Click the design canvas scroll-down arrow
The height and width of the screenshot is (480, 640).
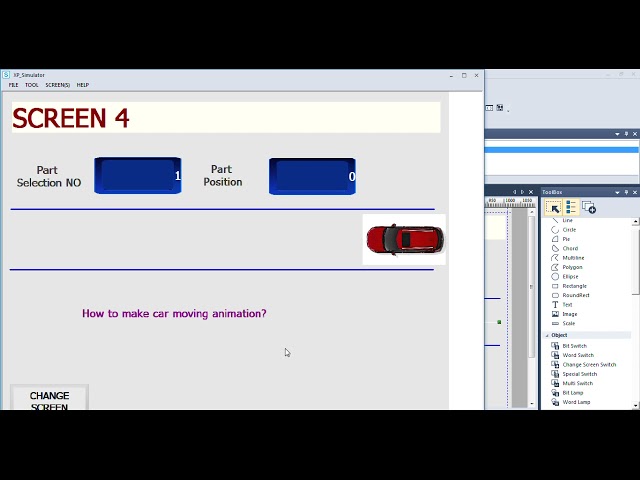click(x=531, y=404)
